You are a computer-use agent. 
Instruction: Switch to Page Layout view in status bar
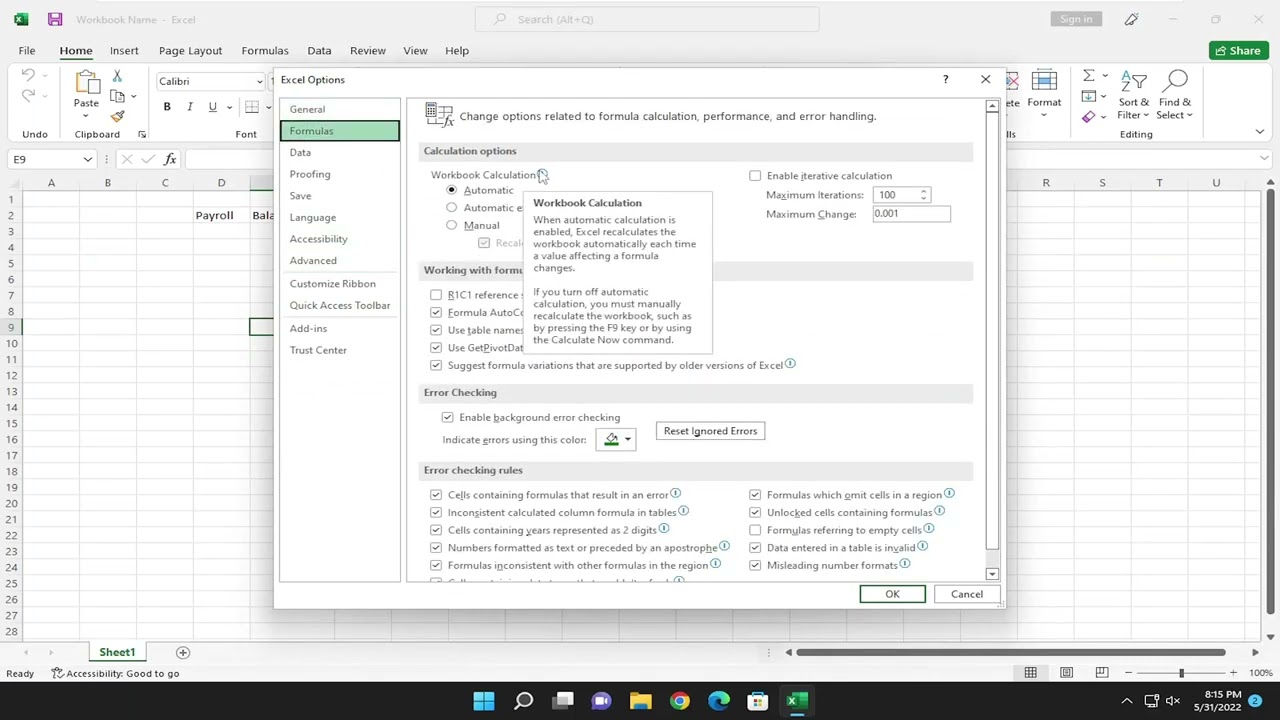point(1066,673)
